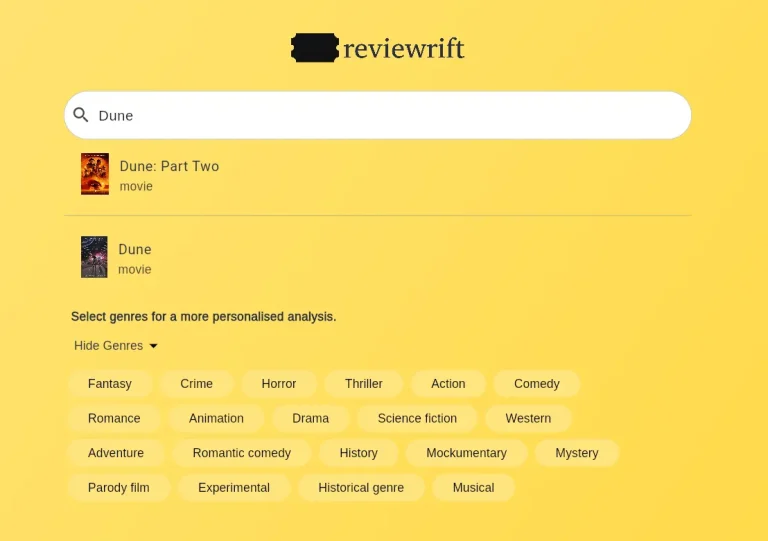Focus the search field containing Dune
Screen dimensions: 768x541
click(378, 115)
